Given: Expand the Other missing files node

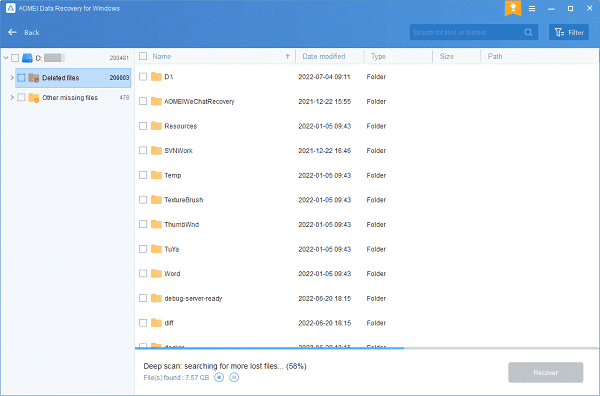Looking at the screenshot, I should click(x=12, y=98).
